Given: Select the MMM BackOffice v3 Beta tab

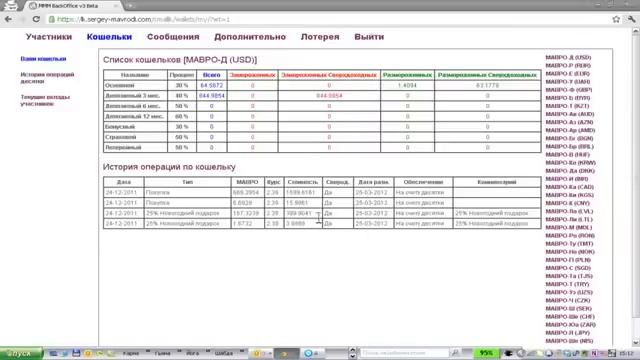Looking at the screenshot, I should tap(73, 6).
